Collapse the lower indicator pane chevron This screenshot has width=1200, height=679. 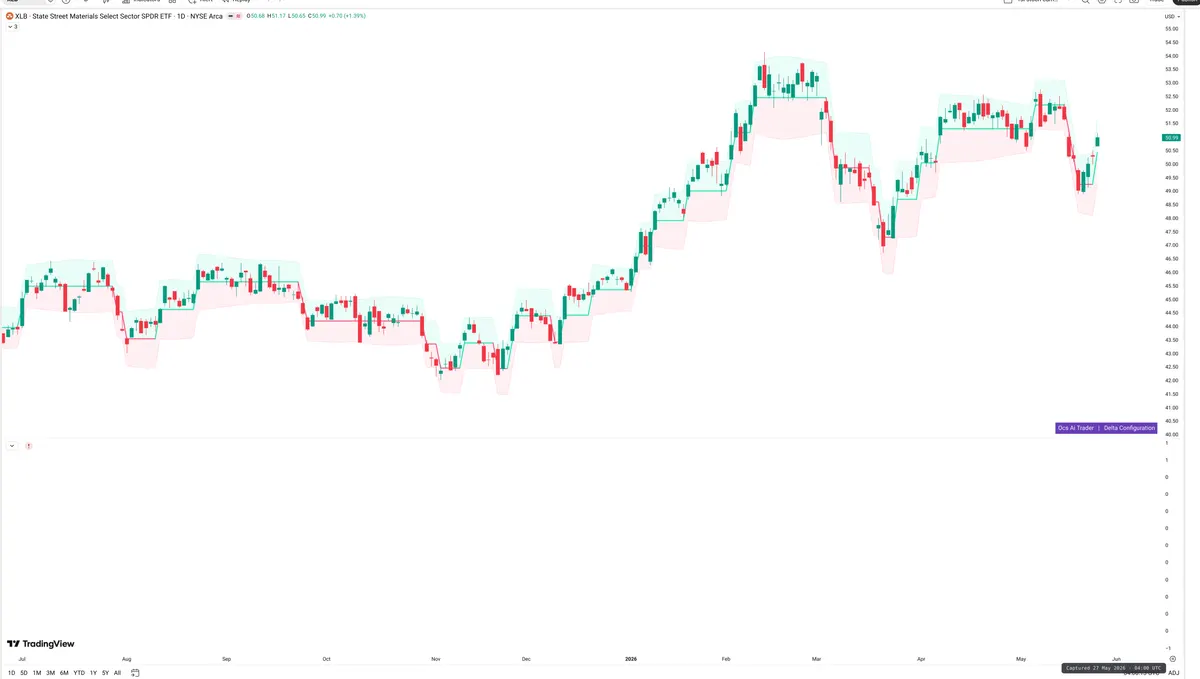[x=12, y=446]
